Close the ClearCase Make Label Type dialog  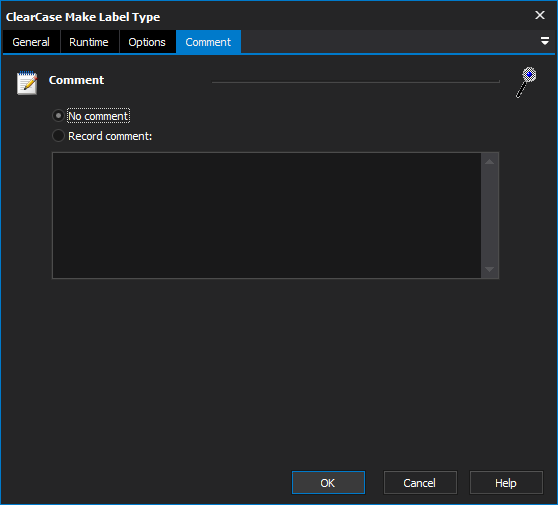(x=539, y=15)
